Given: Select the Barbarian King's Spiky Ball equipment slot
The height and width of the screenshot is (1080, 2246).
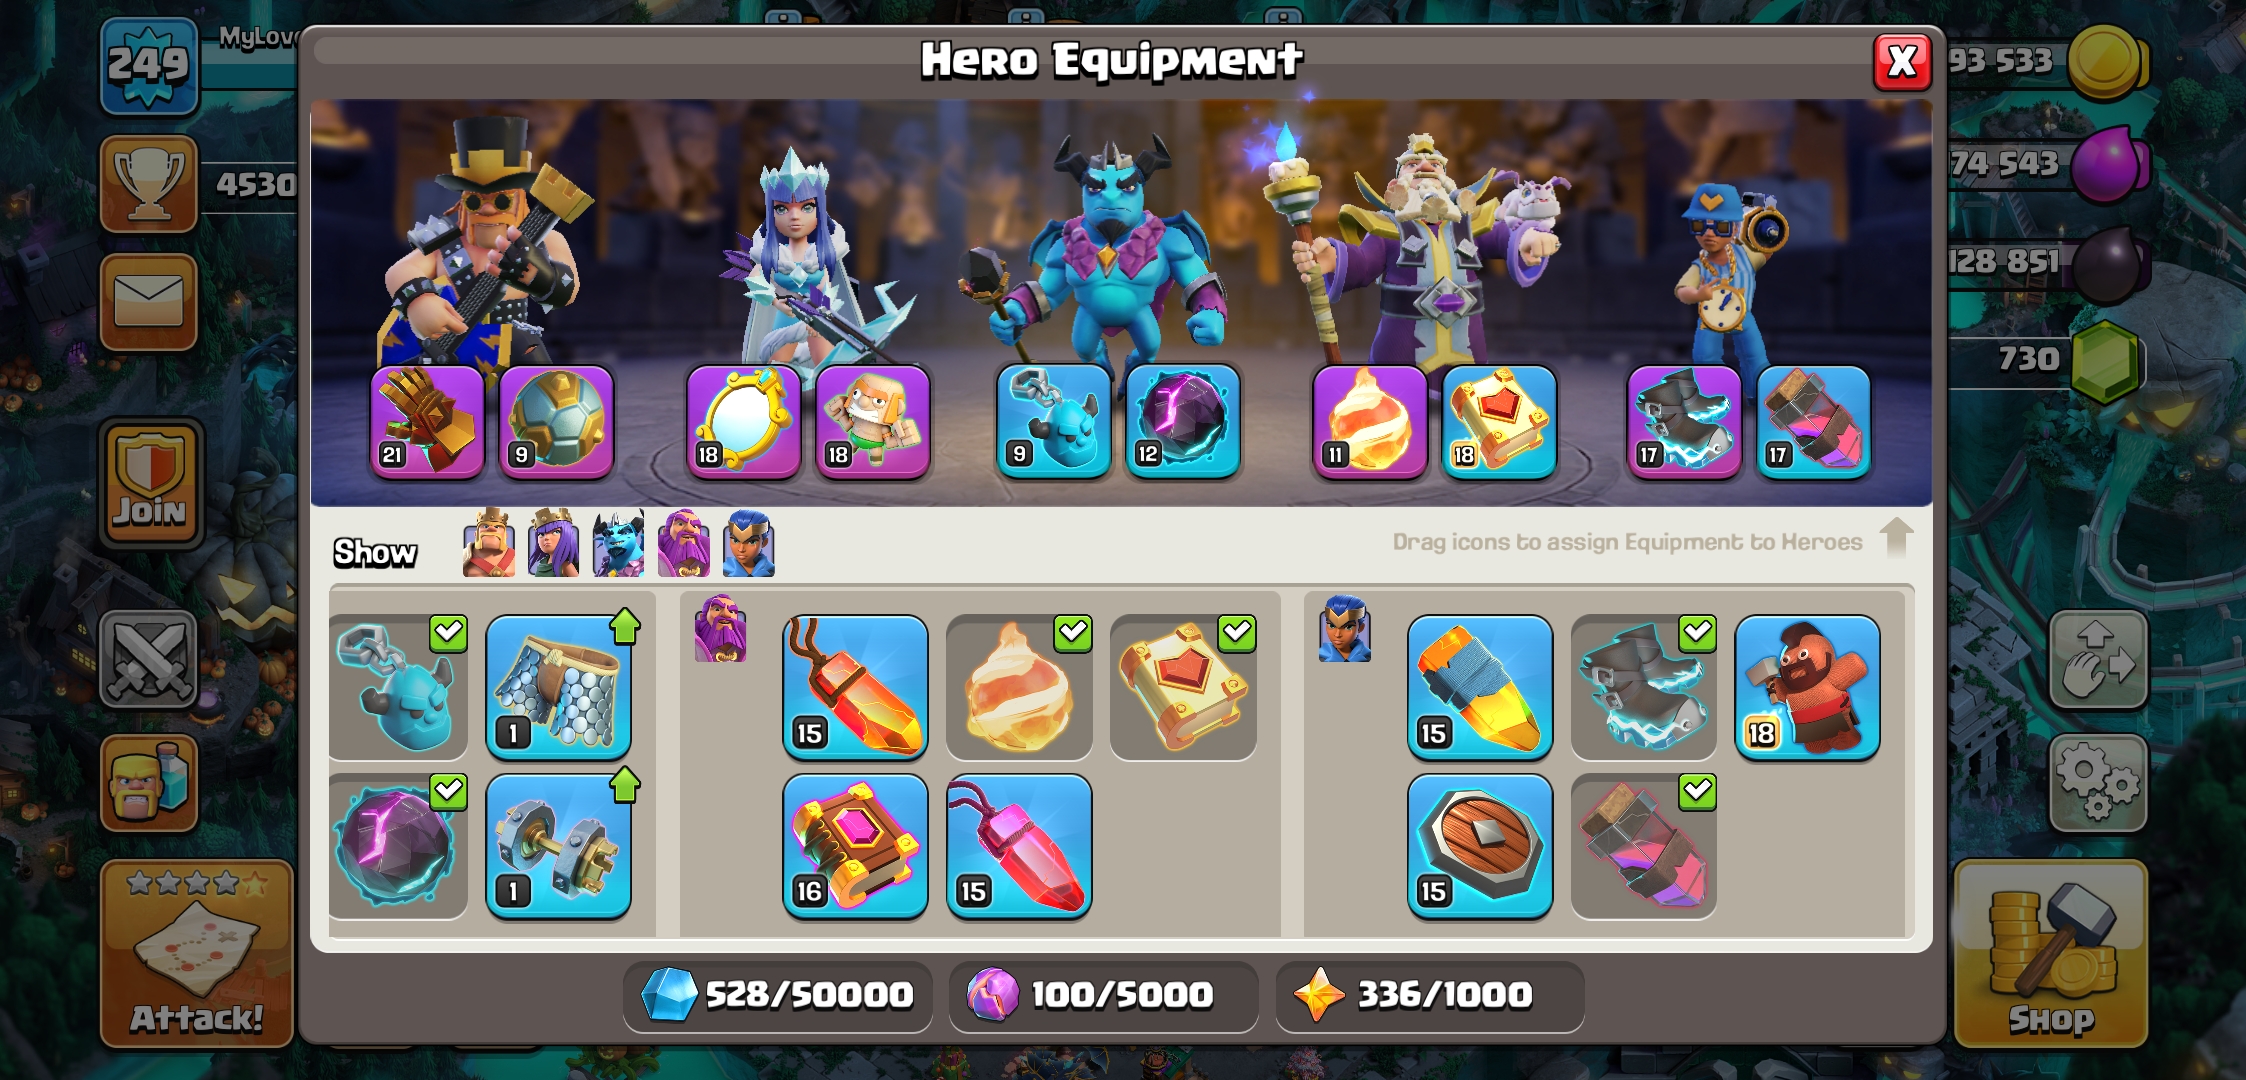Looking at the screenshot, I should 557,422.
